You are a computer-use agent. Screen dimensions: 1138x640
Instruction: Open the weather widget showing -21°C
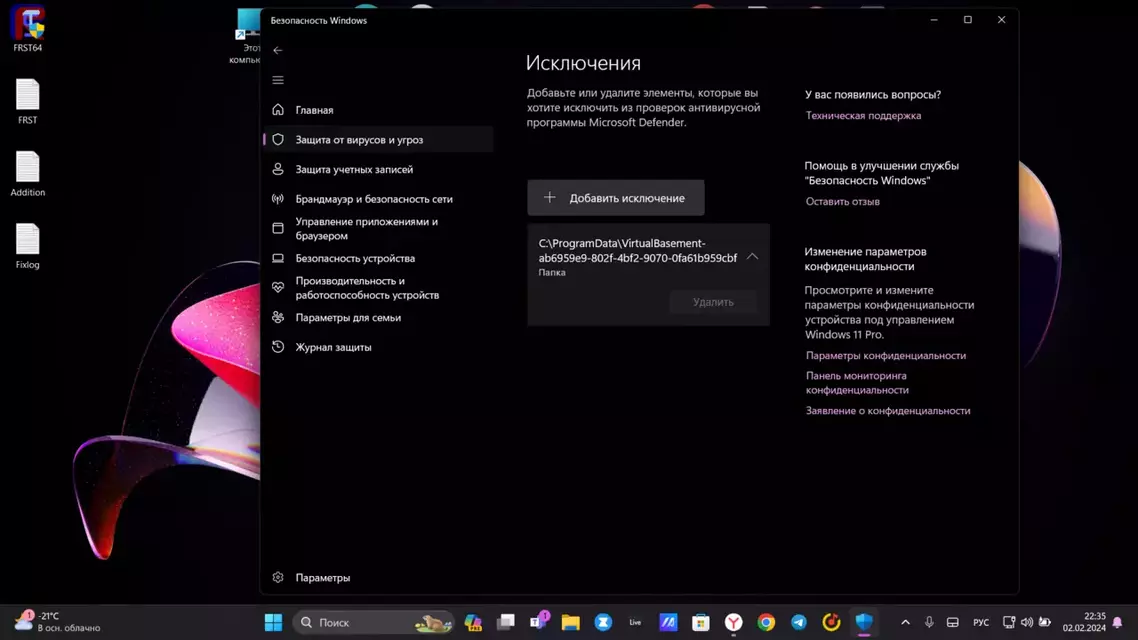[58, 623]
